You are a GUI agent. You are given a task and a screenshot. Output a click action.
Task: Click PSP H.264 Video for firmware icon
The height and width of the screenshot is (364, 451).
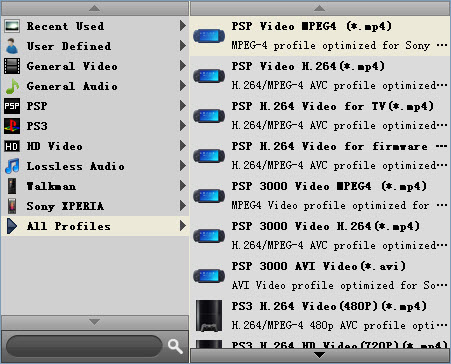pos(209,156)
